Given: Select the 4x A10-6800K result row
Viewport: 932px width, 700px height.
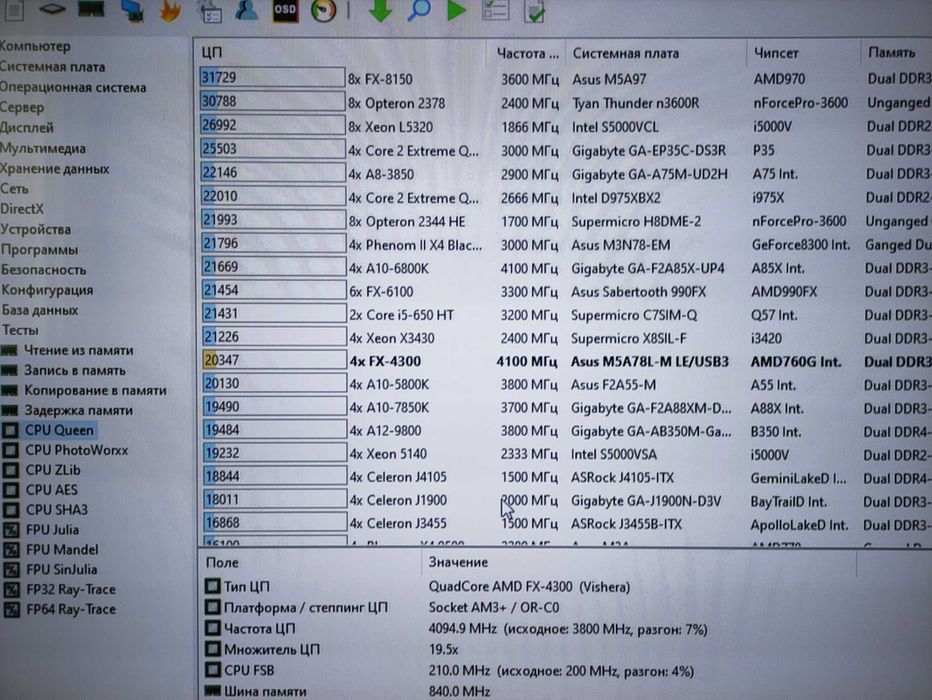Looking at the screenshot, I should 565,268.
